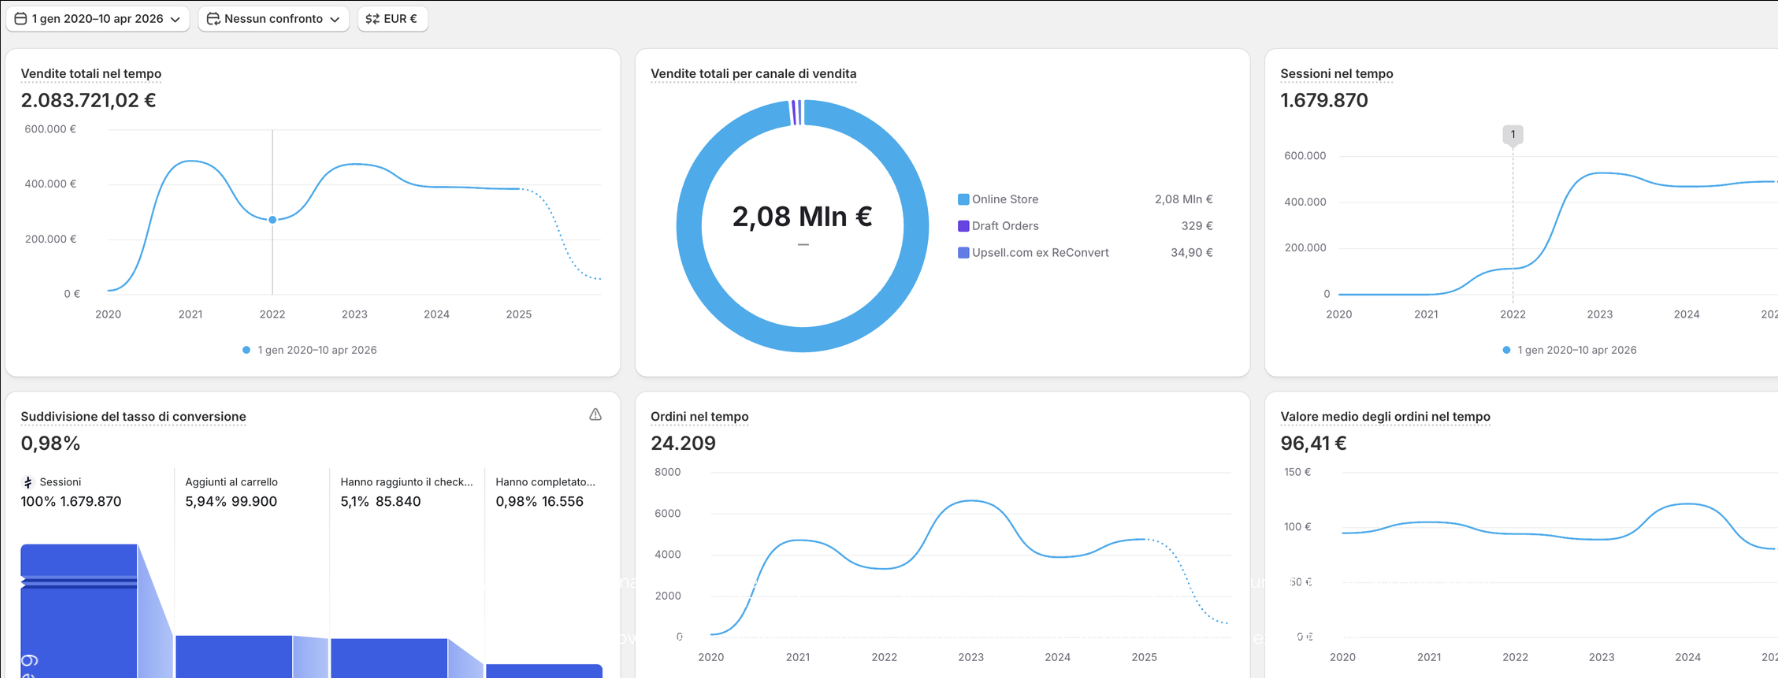Click the 329 € Draft Orders value
Screen dimensions: 1778x678
pos(1196,226)
